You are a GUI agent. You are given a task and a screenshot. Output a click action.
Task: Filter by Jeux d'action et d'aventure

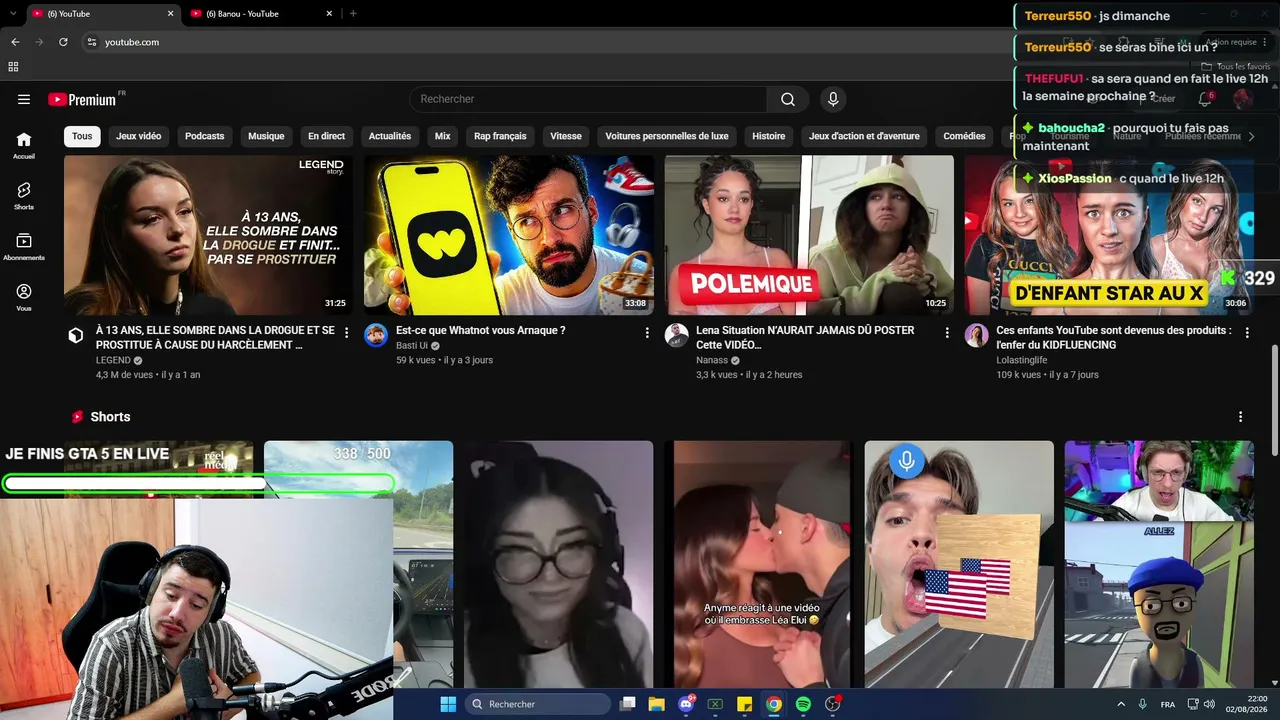864,136
